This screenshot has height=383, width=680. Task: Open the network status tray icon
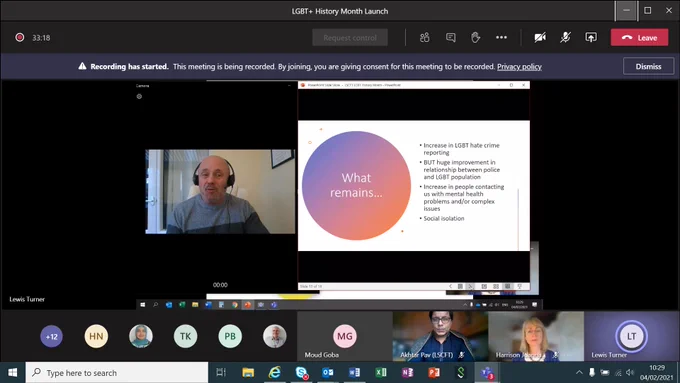coord(618,373)
